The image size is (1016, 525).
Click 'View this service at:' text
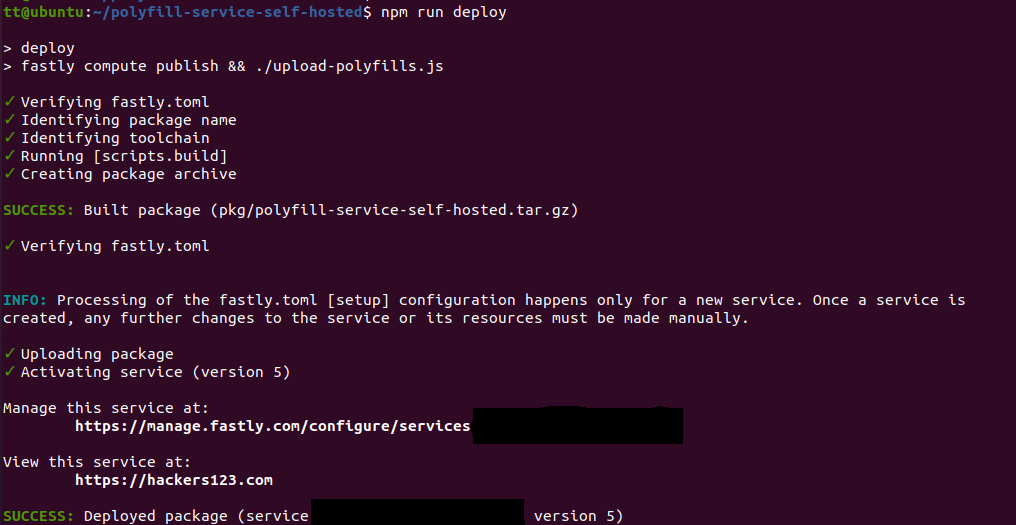tap(97, 462)
